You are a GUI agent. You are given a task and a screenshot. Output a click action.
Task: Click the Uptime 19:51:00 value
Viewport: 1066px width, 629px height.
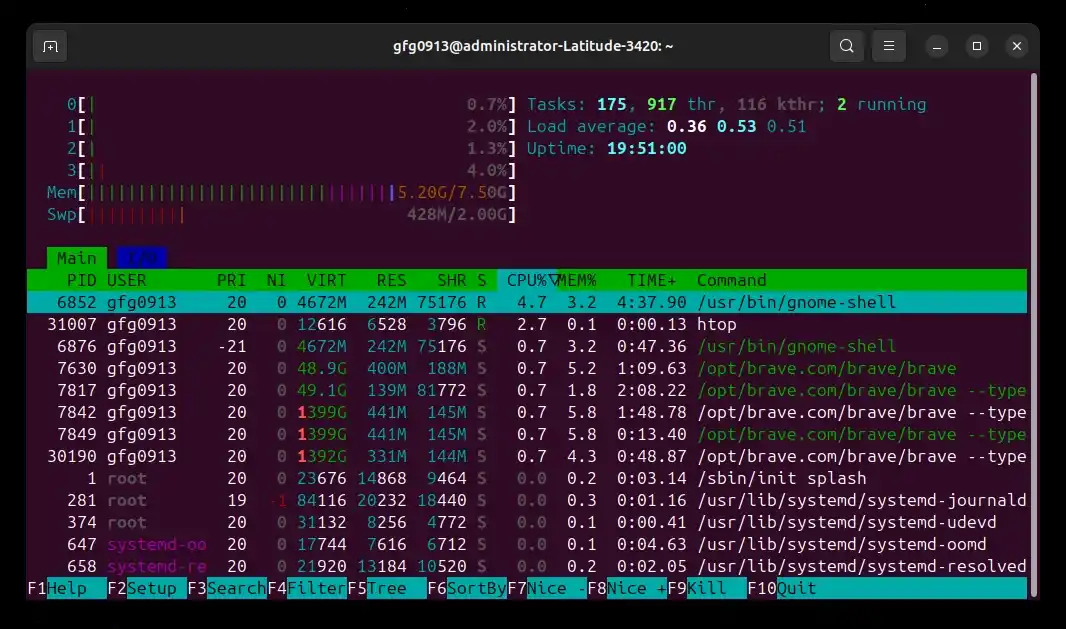tap(647, 148)
